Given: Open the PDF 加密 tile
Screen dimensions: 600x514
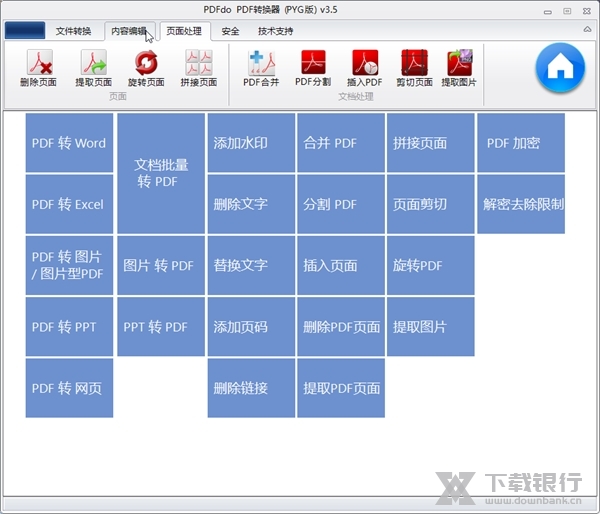Looking at the screenshot, I should coord(521,143).
